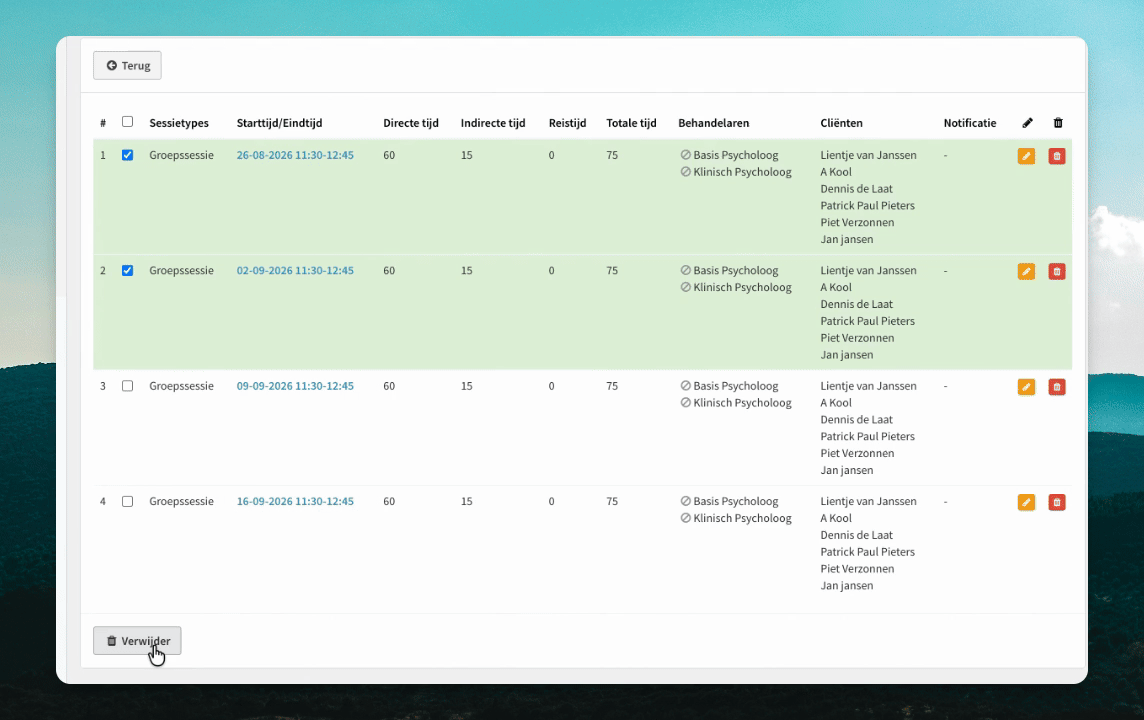Click direct time value 60 in row 1
The width and height of the screenshot is (1144, 720).
tap(389, 155)
